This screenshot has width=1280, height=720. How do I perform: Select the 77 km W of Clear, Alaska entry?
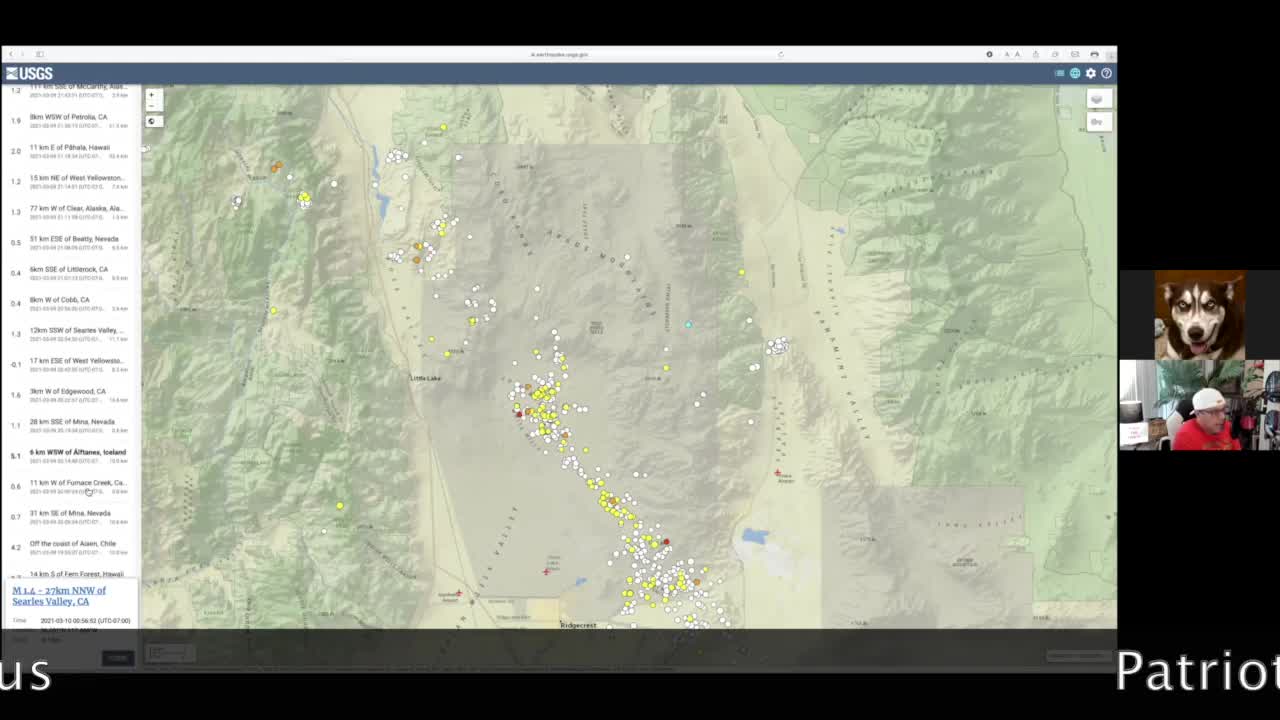point(70,211)
